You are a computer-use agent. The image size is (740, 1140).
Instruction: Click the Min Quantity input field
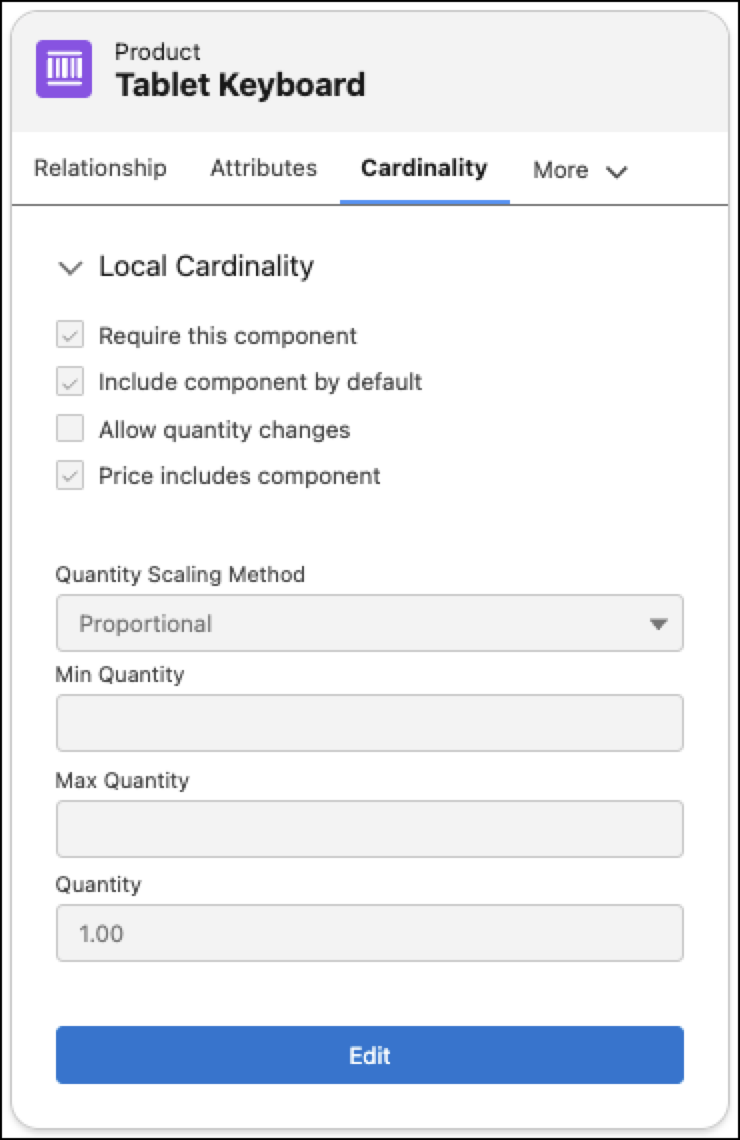(370, 723)
